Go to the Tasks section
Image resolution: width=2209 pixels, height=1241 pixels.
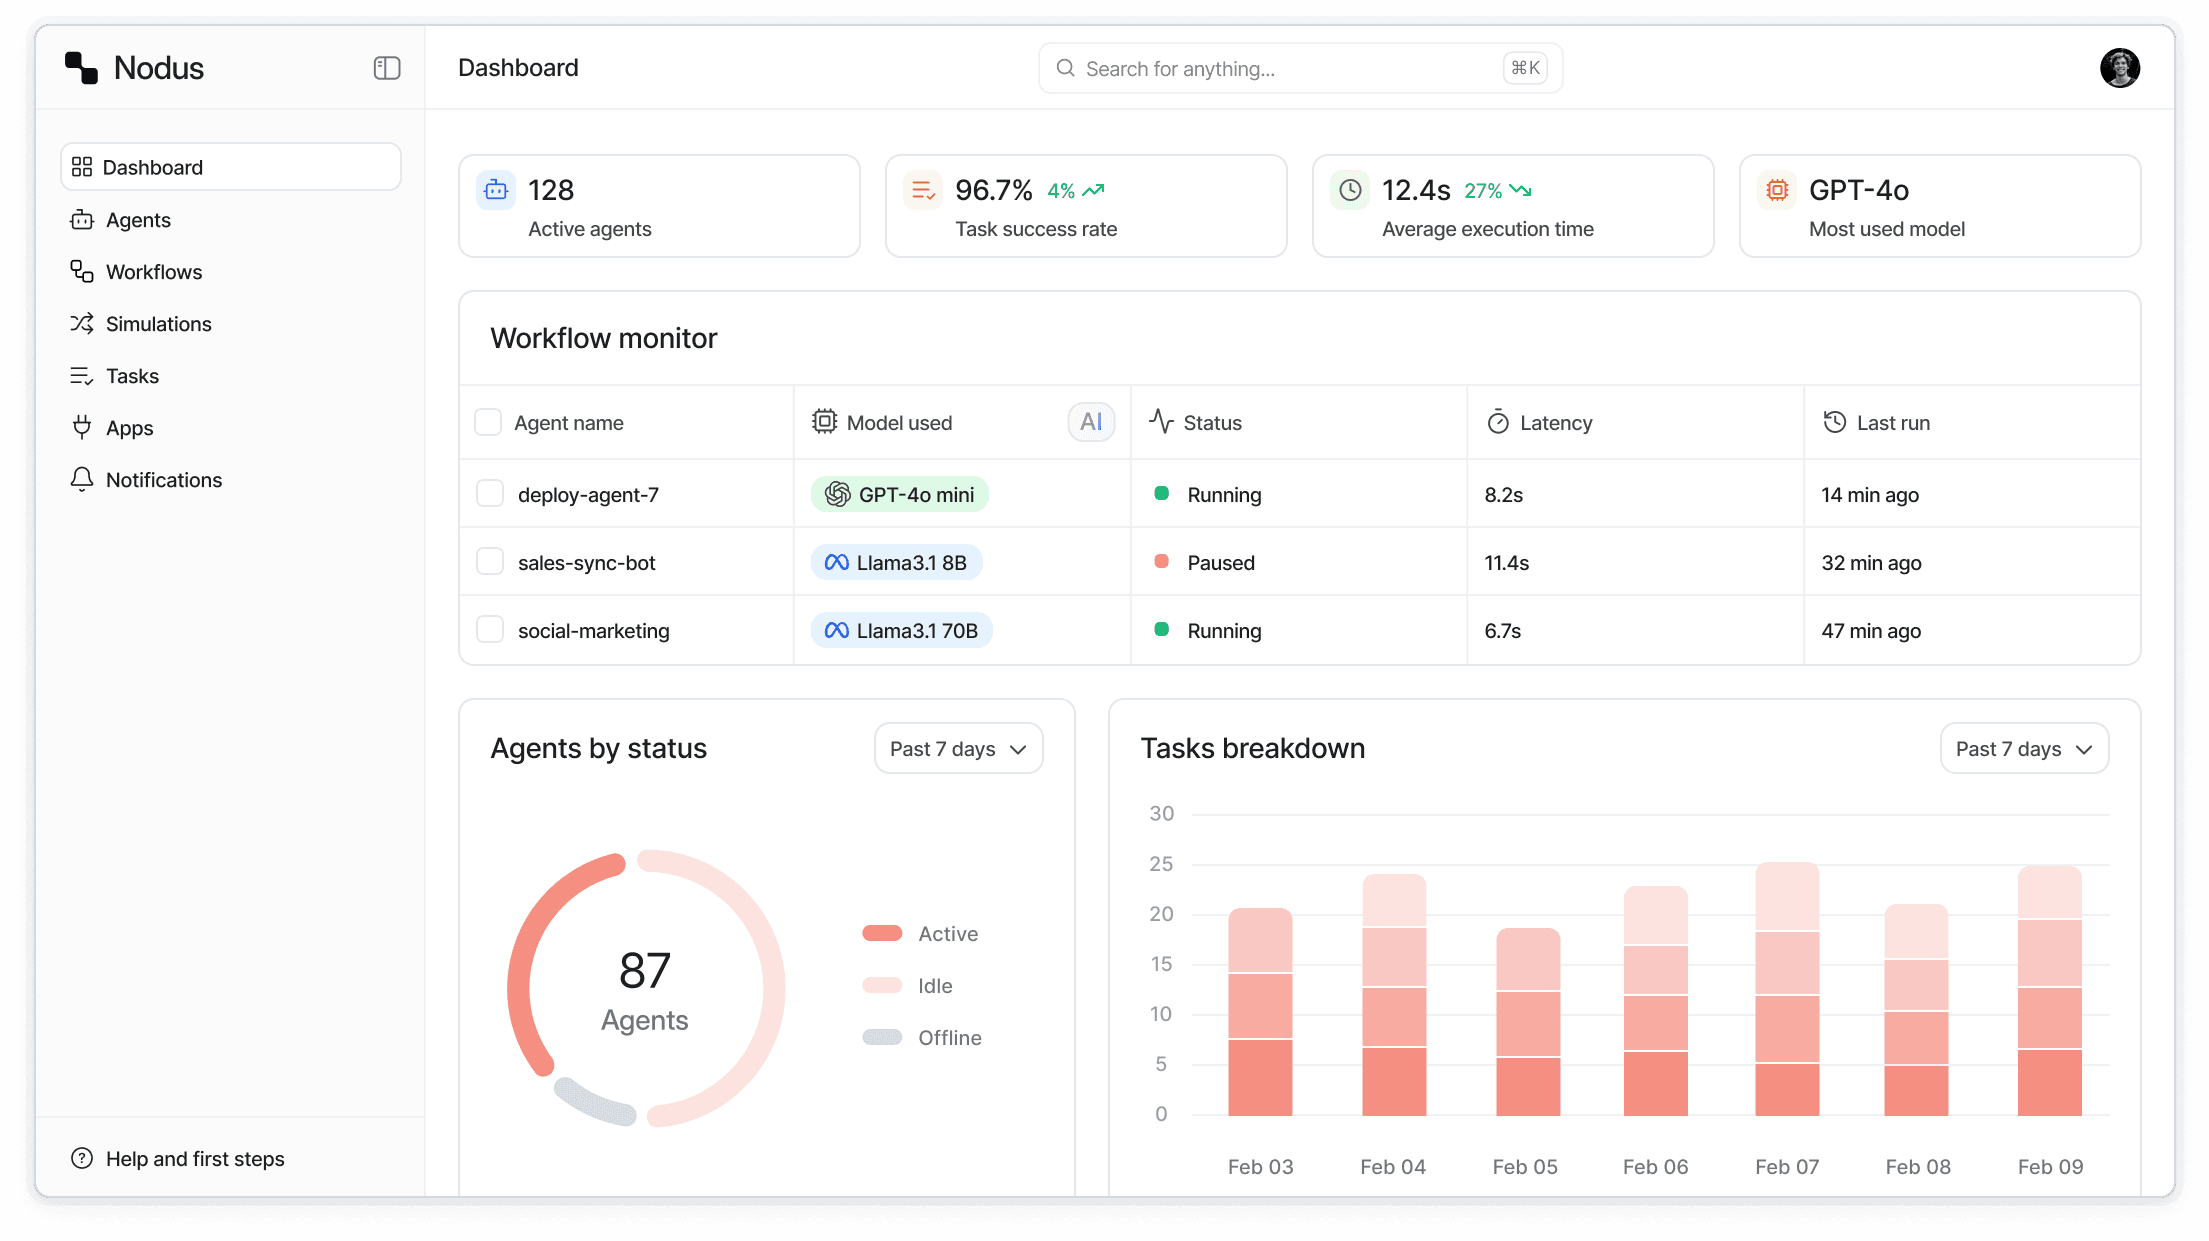(x=132, y=375)
